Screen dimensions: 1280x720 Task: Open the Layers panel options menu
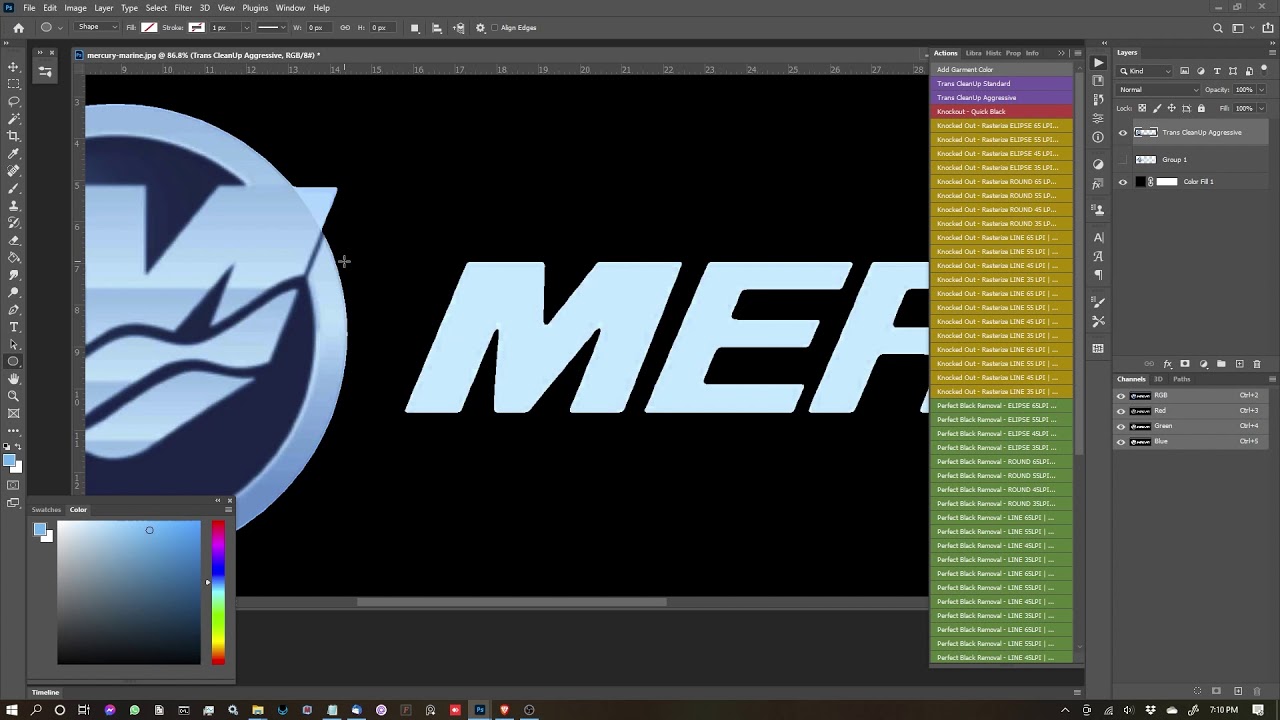pyautogui.click(x=1272, y=53)
